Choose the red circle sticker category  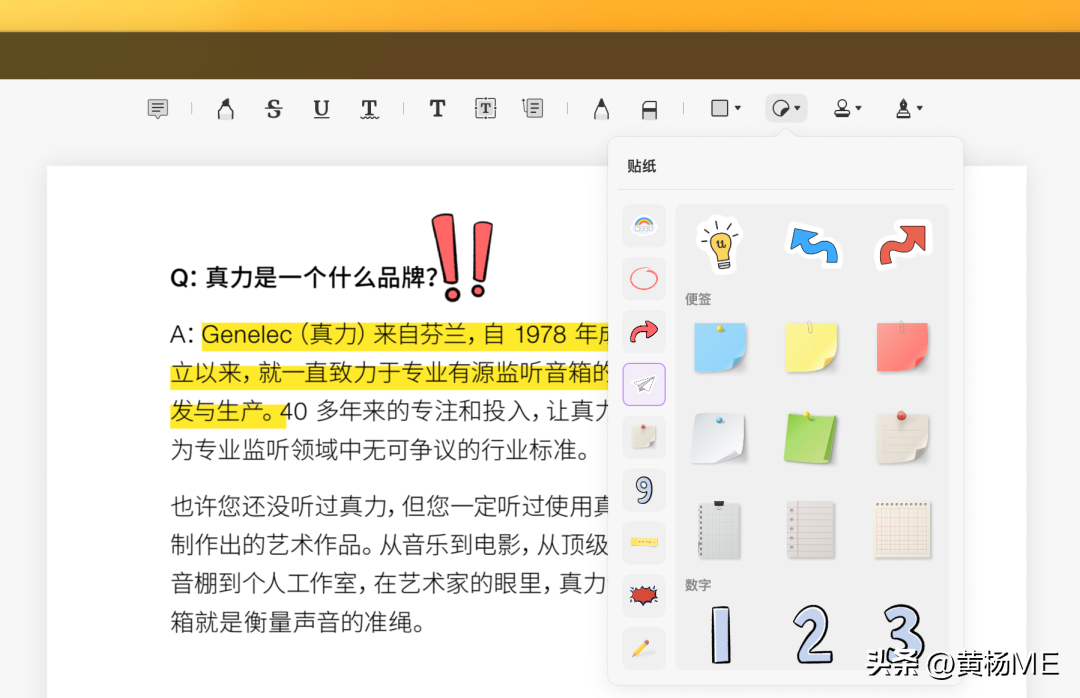644,278
